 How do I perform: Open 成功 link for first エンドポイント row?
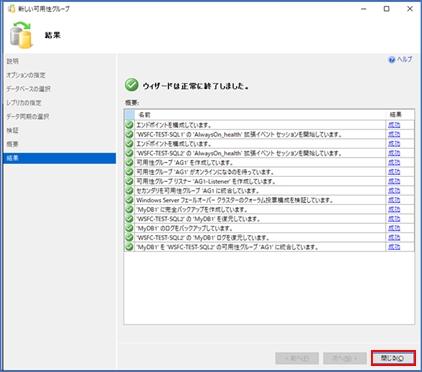tap(394, 125)
